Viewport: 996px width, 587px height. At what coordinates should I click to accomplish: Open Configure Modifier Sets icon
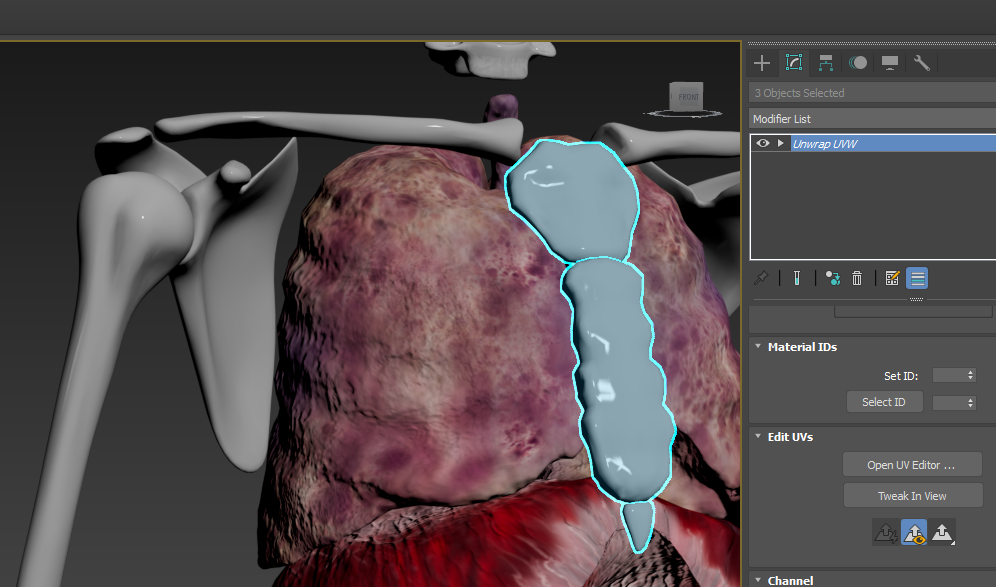(x=892, y=278)
